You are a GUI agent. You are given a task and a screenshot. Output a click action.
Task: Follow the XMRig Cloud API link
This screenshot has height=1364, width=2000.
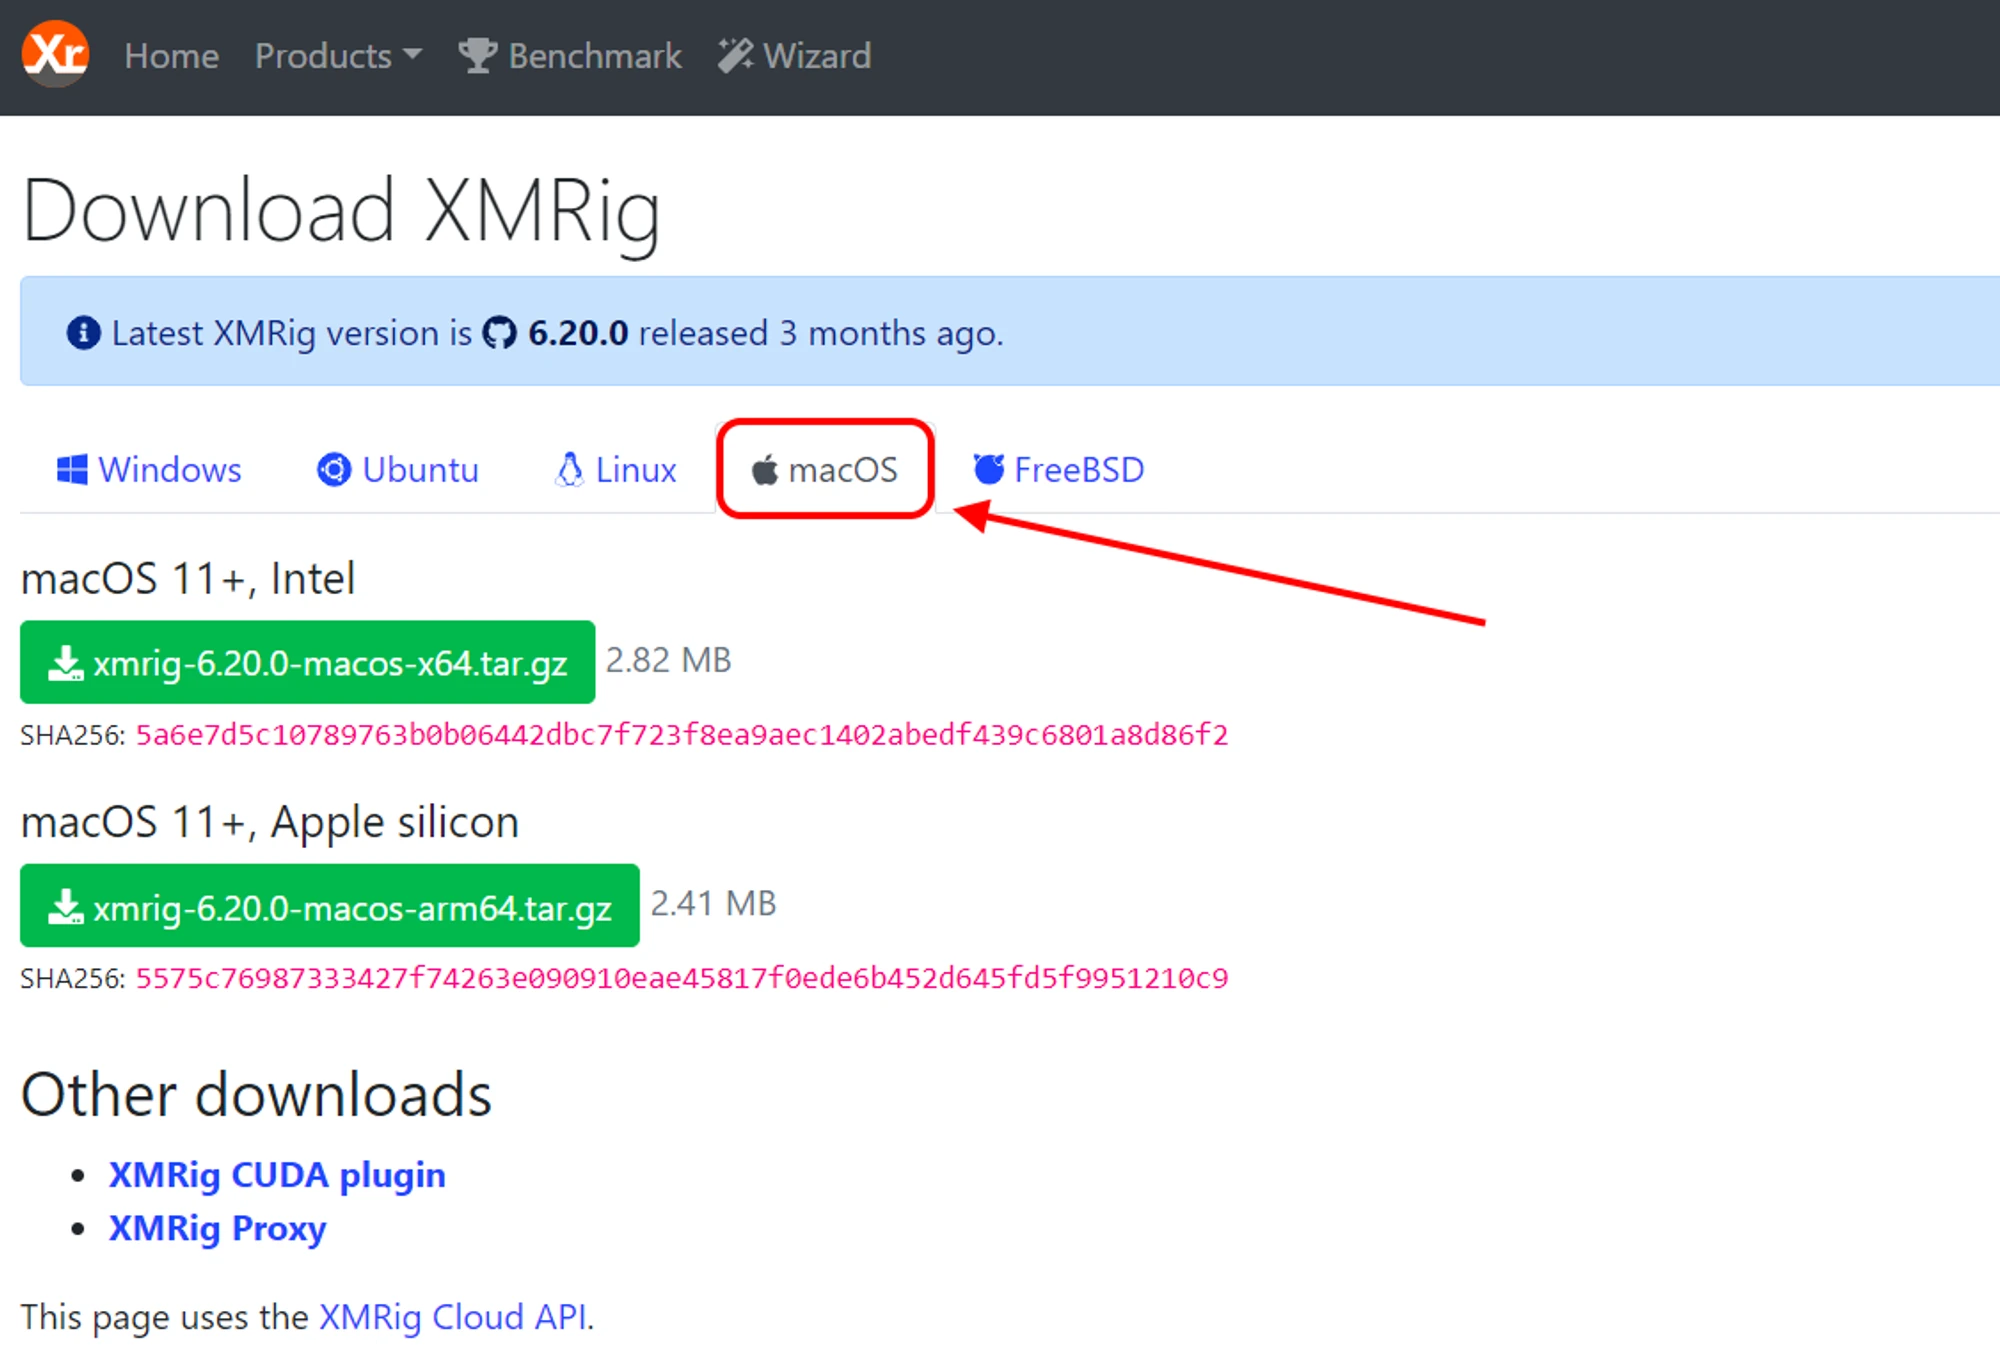click(x=453, y=1317)
